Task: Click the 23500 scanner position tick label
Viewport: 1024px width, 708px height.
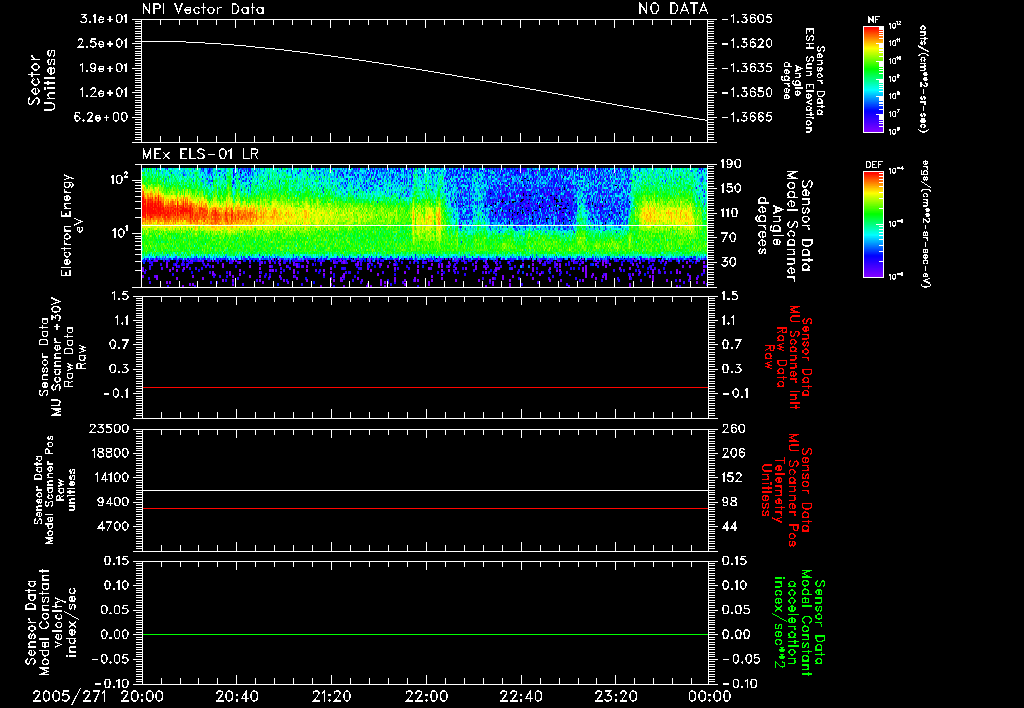Action: 108,429
